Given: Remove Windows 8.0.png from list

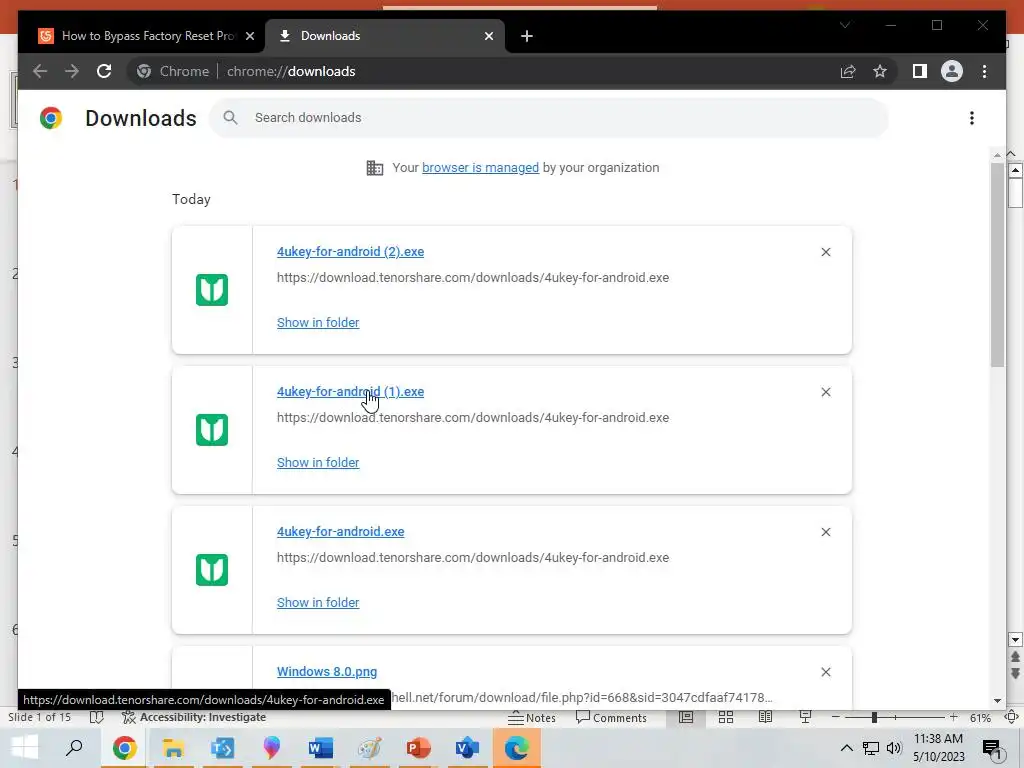Looking at the screenshot, I should coord(825,672).
